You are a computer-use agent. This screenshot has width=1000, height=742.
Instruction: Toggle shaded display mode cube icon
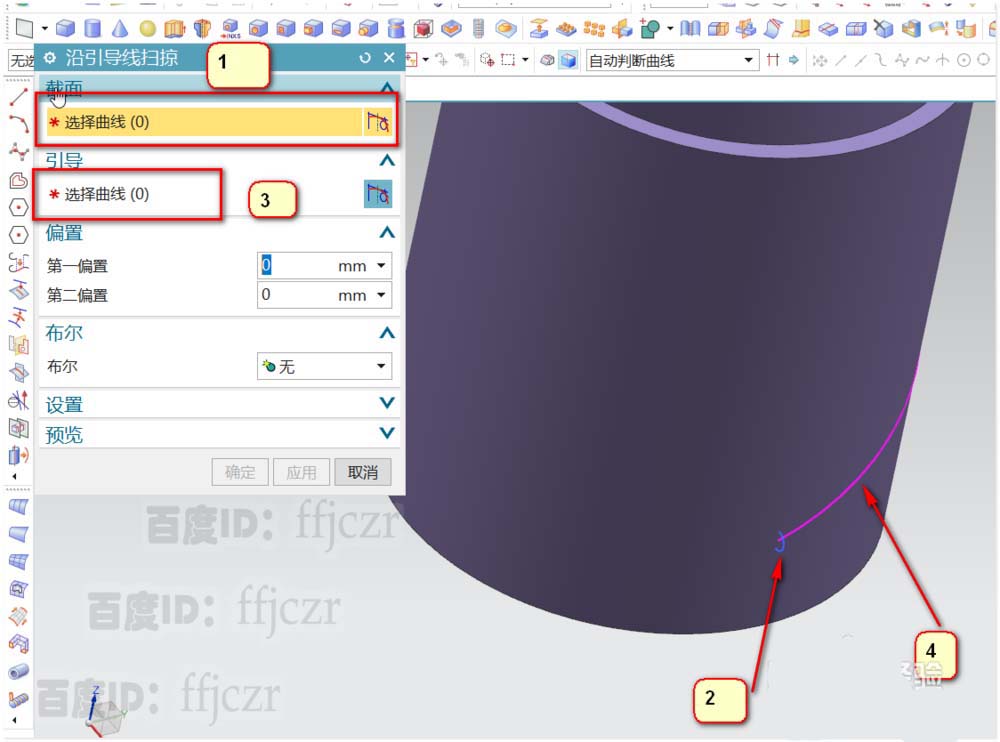[568, 61]
